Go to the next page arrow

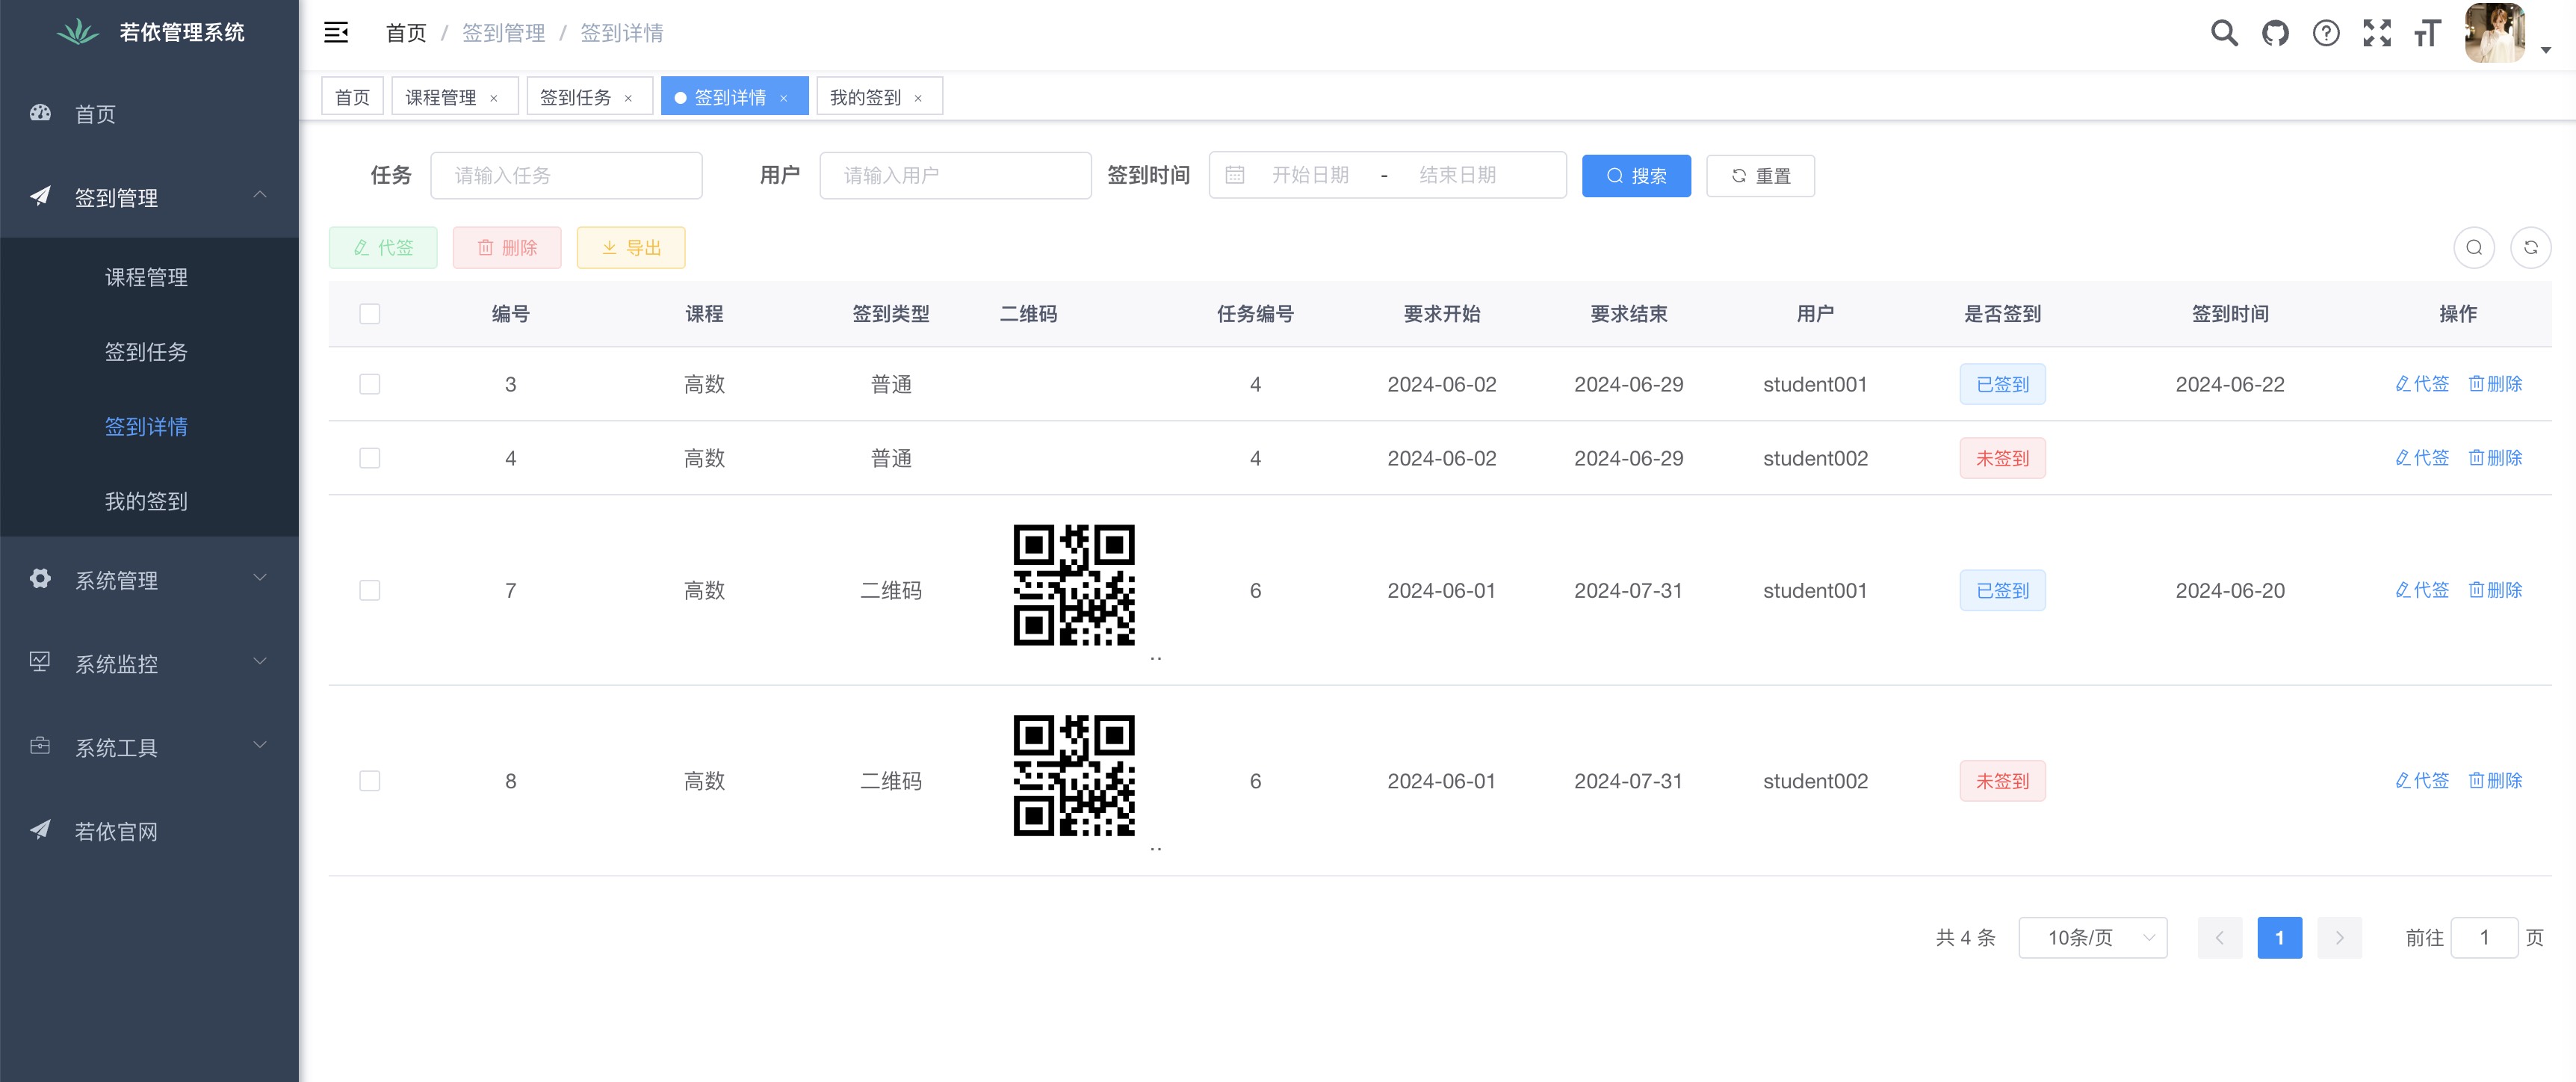point(2340,937)
